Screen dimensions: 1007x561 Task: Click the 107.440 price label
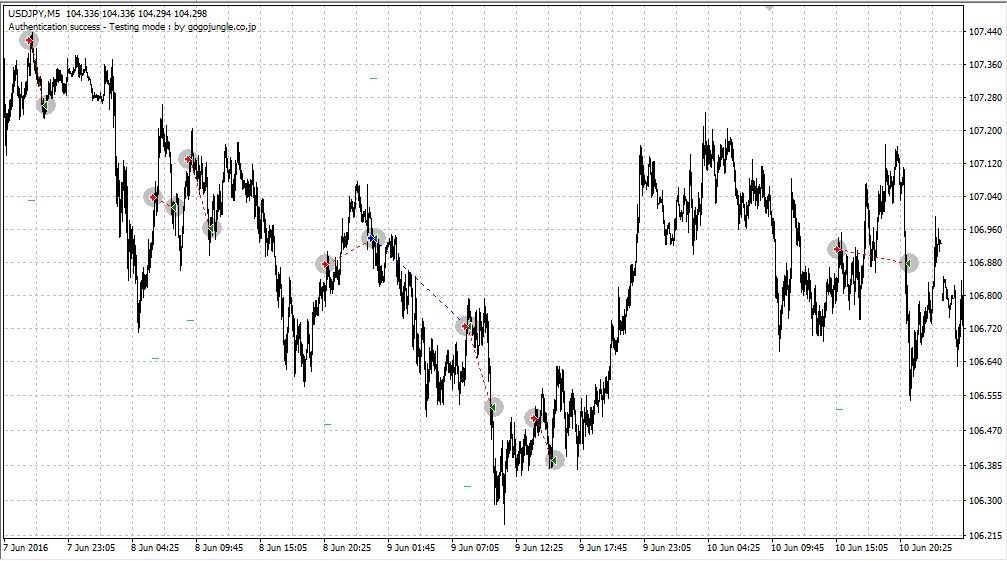click(985, 31)
